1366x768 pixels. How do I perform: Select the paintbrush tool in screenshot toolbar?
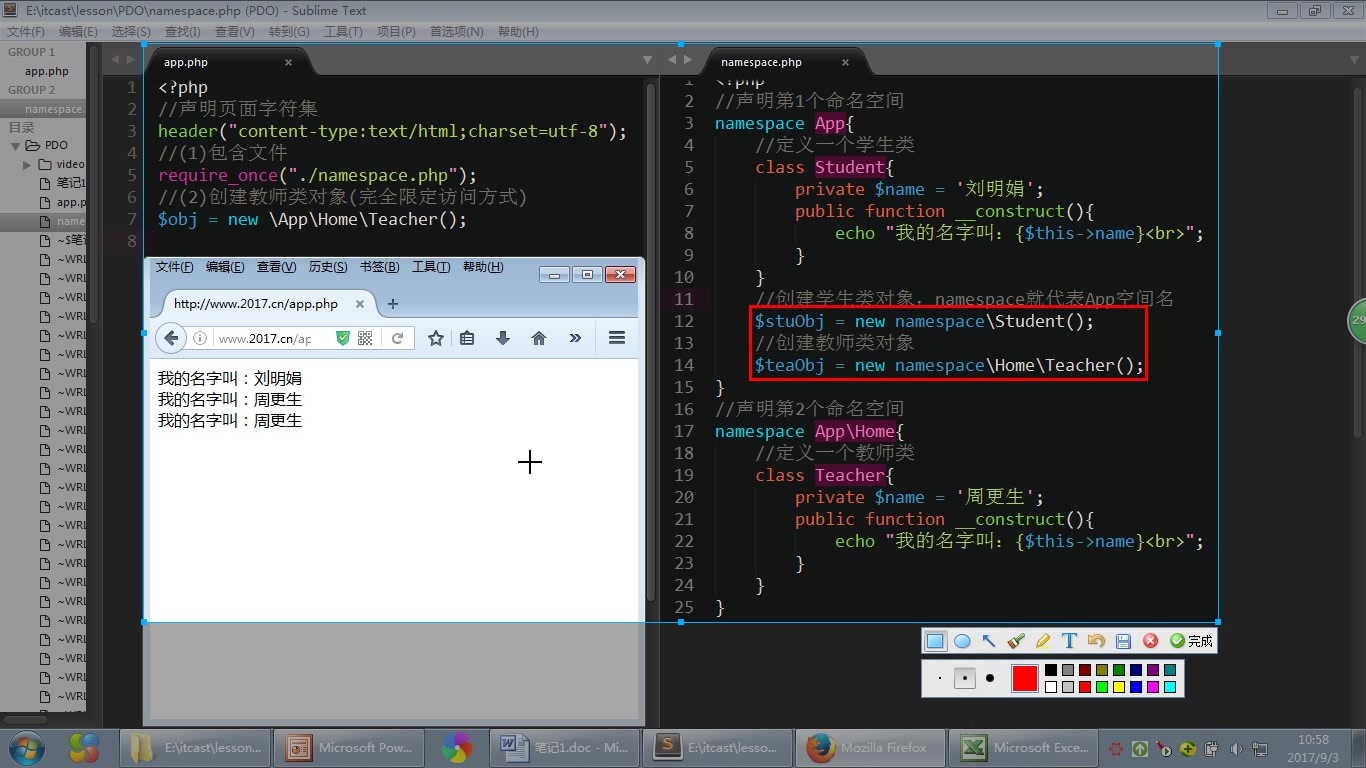click(x=1016, y=641)
